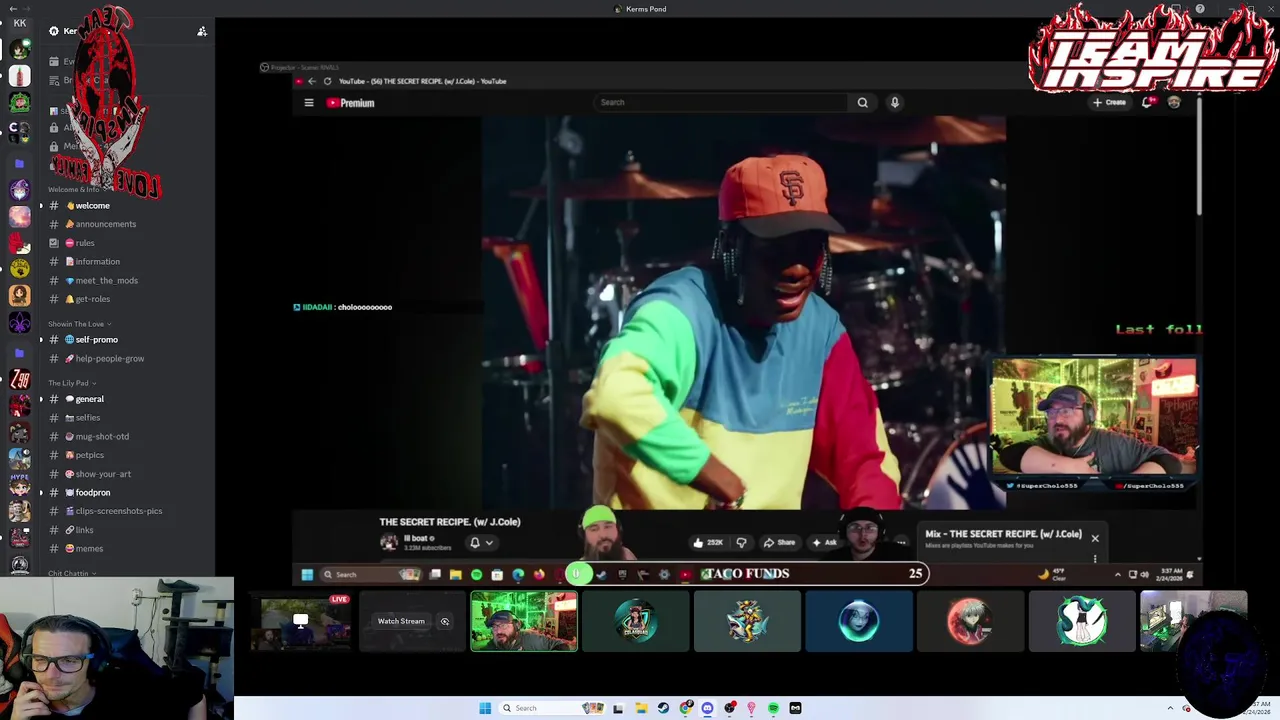The width and height of the screenshot is (1280, 720).
Task: Open YouTube notifications bell
Action: [1148, 102]
